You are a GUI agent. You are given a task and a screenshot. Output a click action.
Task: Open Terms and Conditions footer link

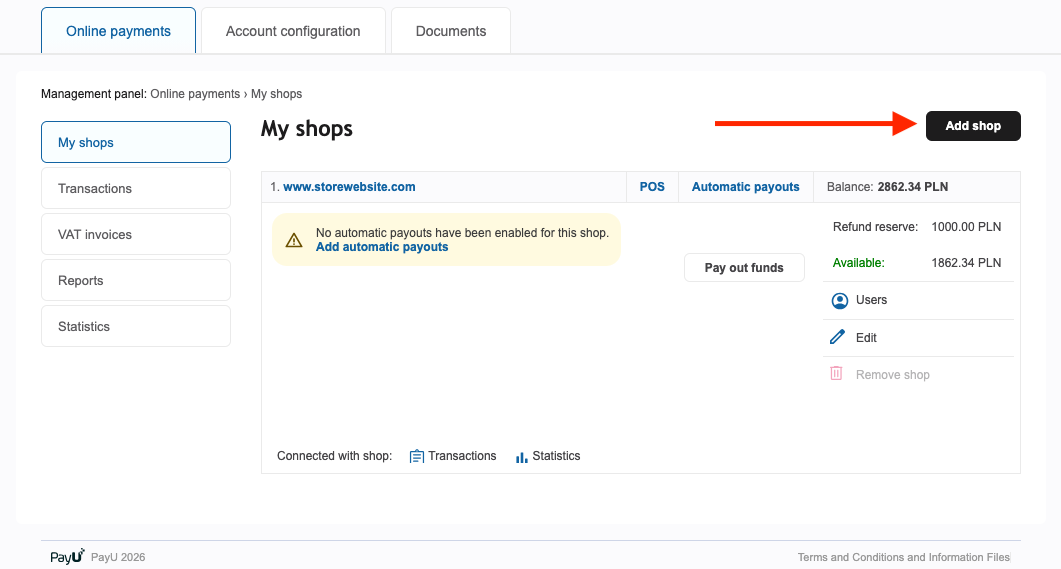tap(903, 557)
